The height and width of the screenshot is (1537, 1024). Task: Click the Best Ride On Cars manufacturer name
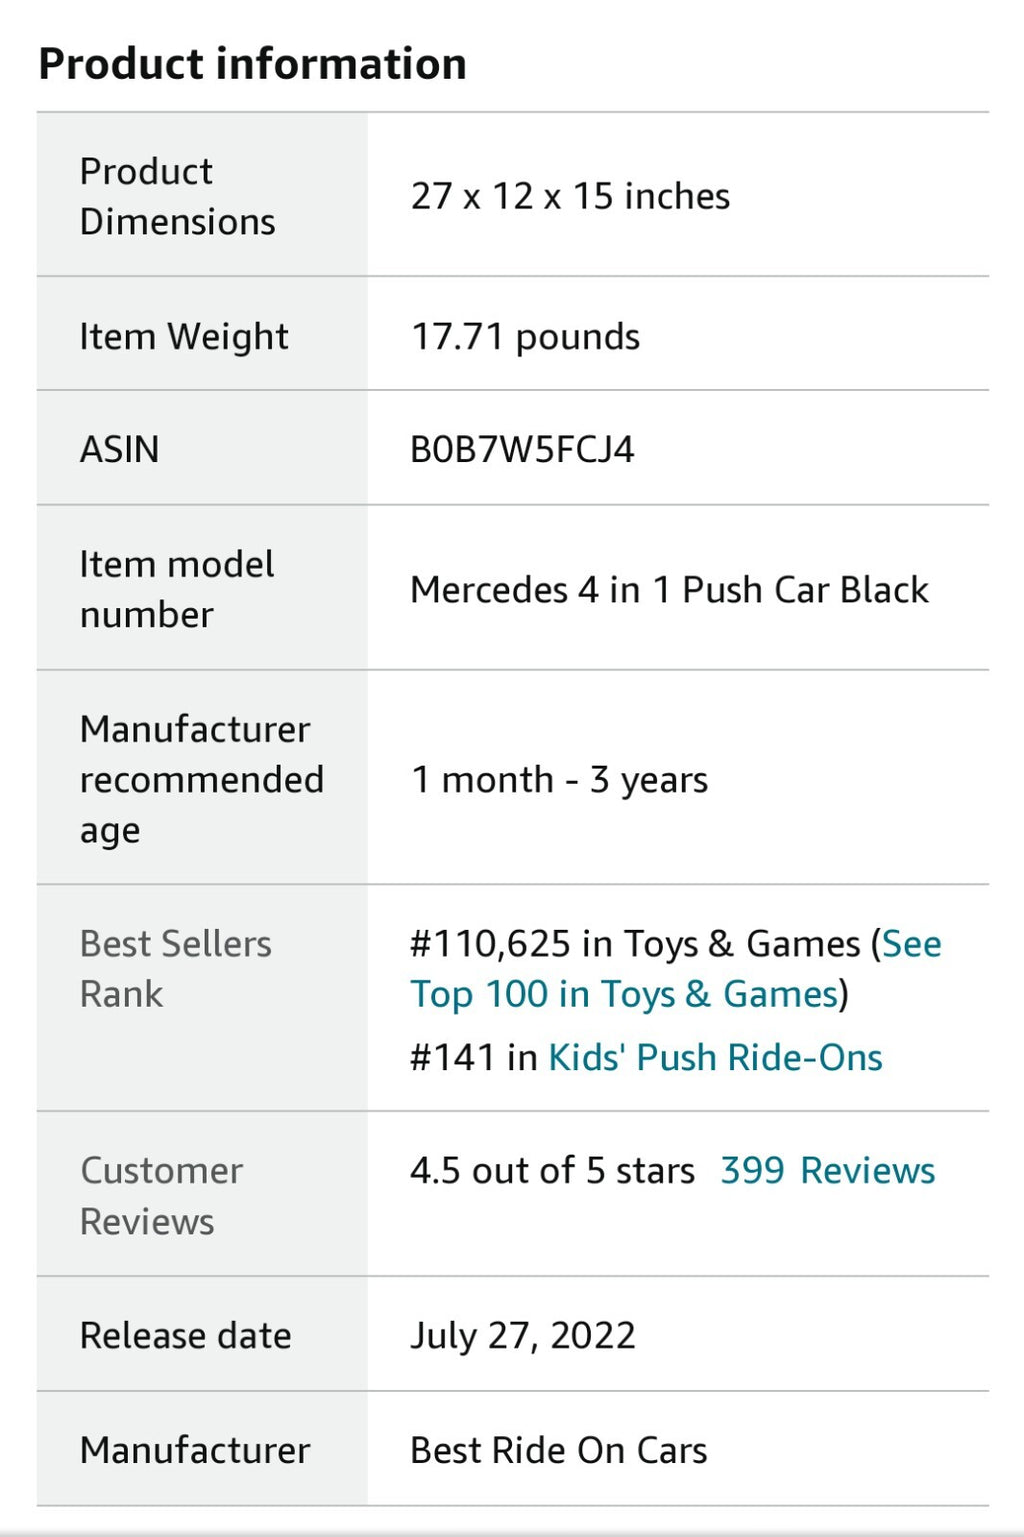tap(558, 1450)
